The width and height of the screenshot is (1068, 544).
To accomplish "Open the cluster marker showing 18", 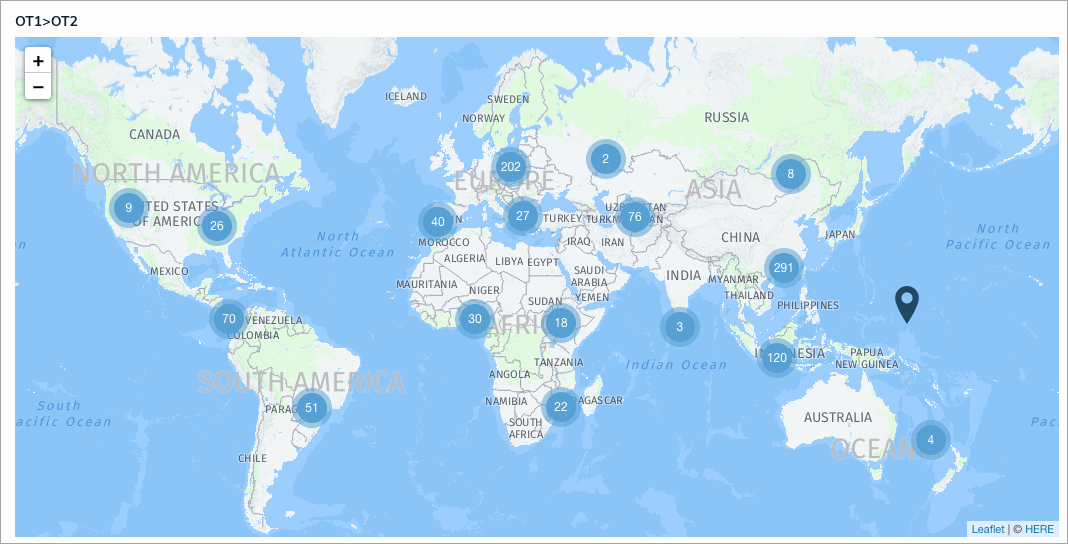I will 561,323.
